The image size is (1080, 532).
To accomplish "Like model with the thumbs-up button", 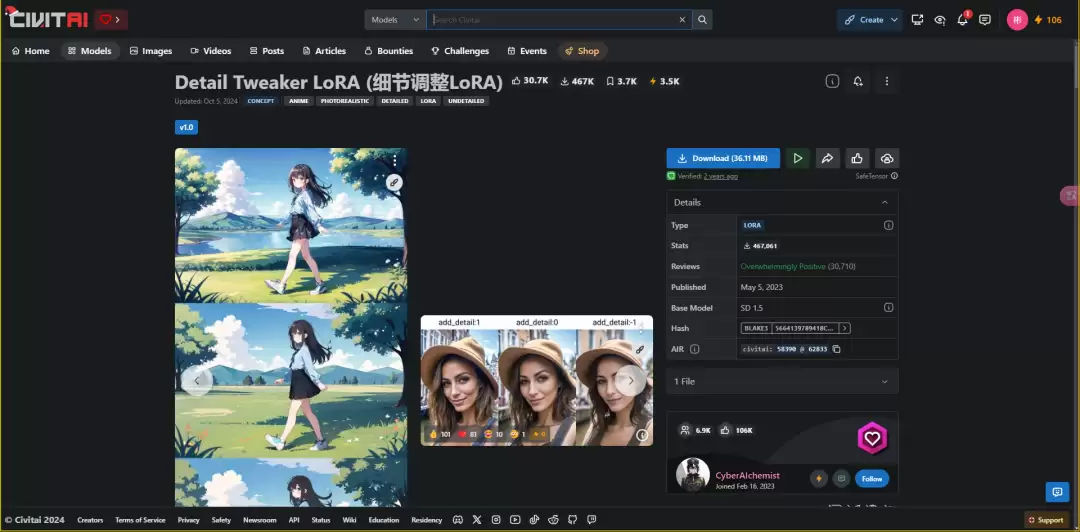I will point(857,158).
